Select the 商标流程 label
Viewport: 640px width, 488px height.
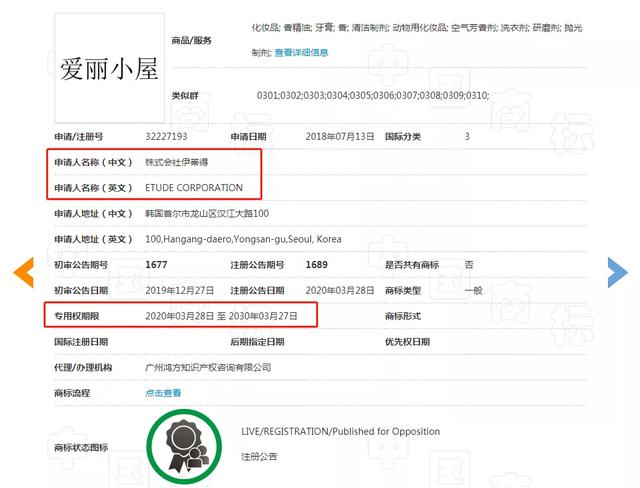tap(72, 393)
